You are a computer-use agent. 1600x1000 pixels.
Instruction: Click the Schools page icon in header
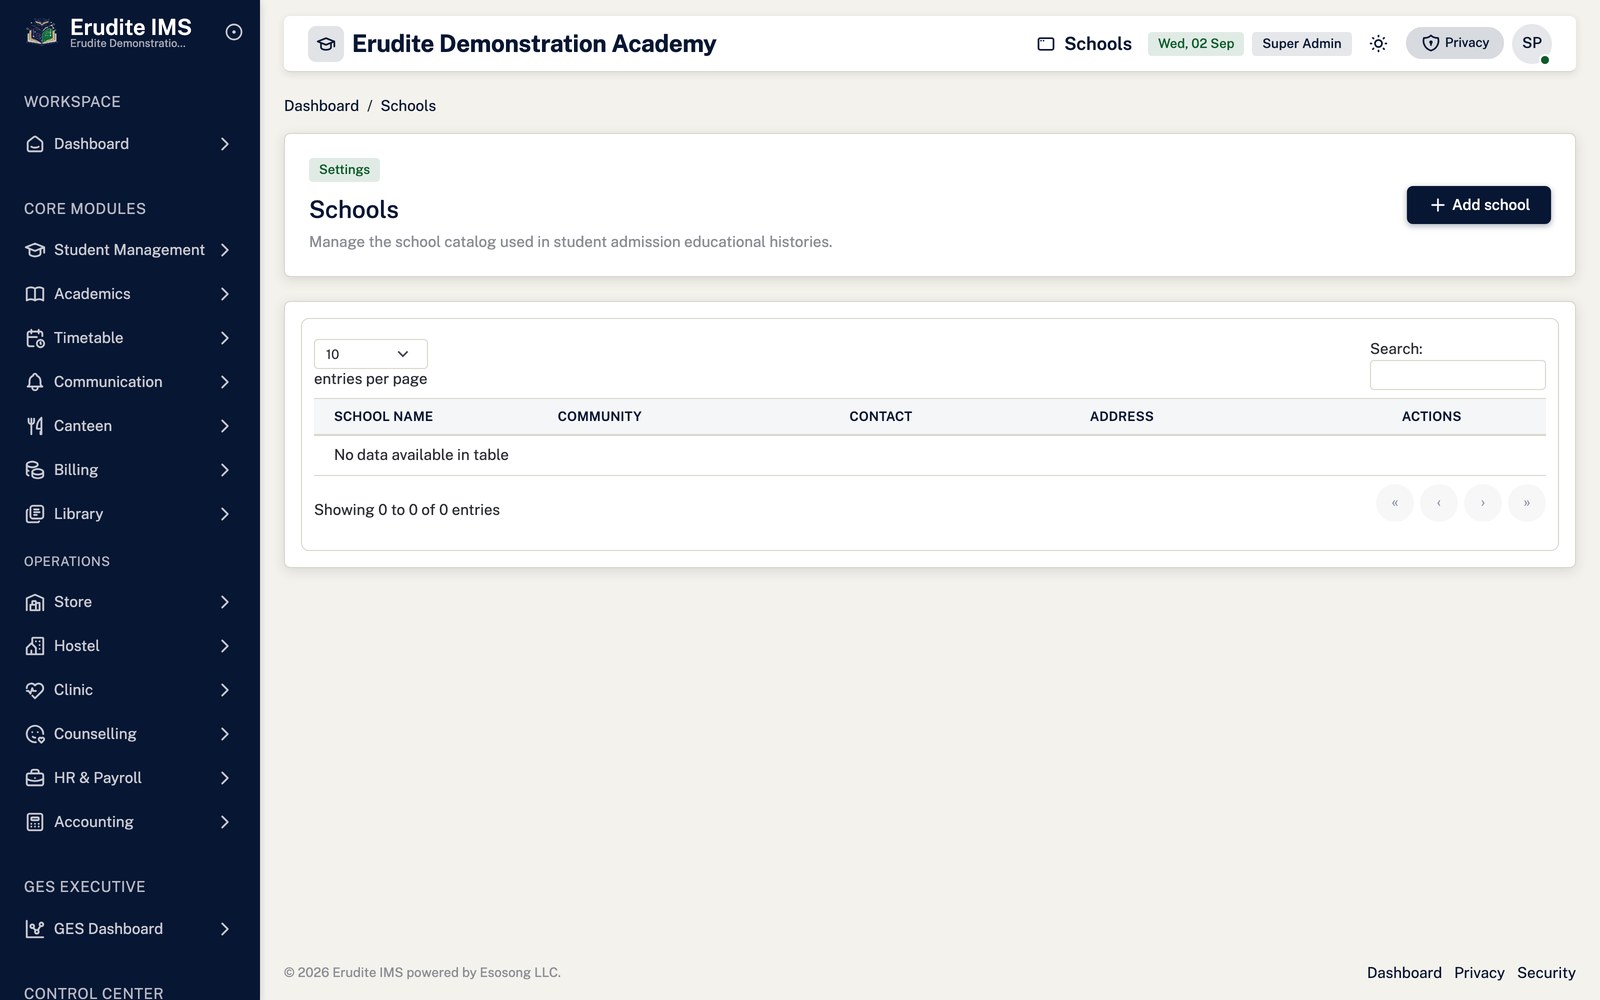(1046, 44)
